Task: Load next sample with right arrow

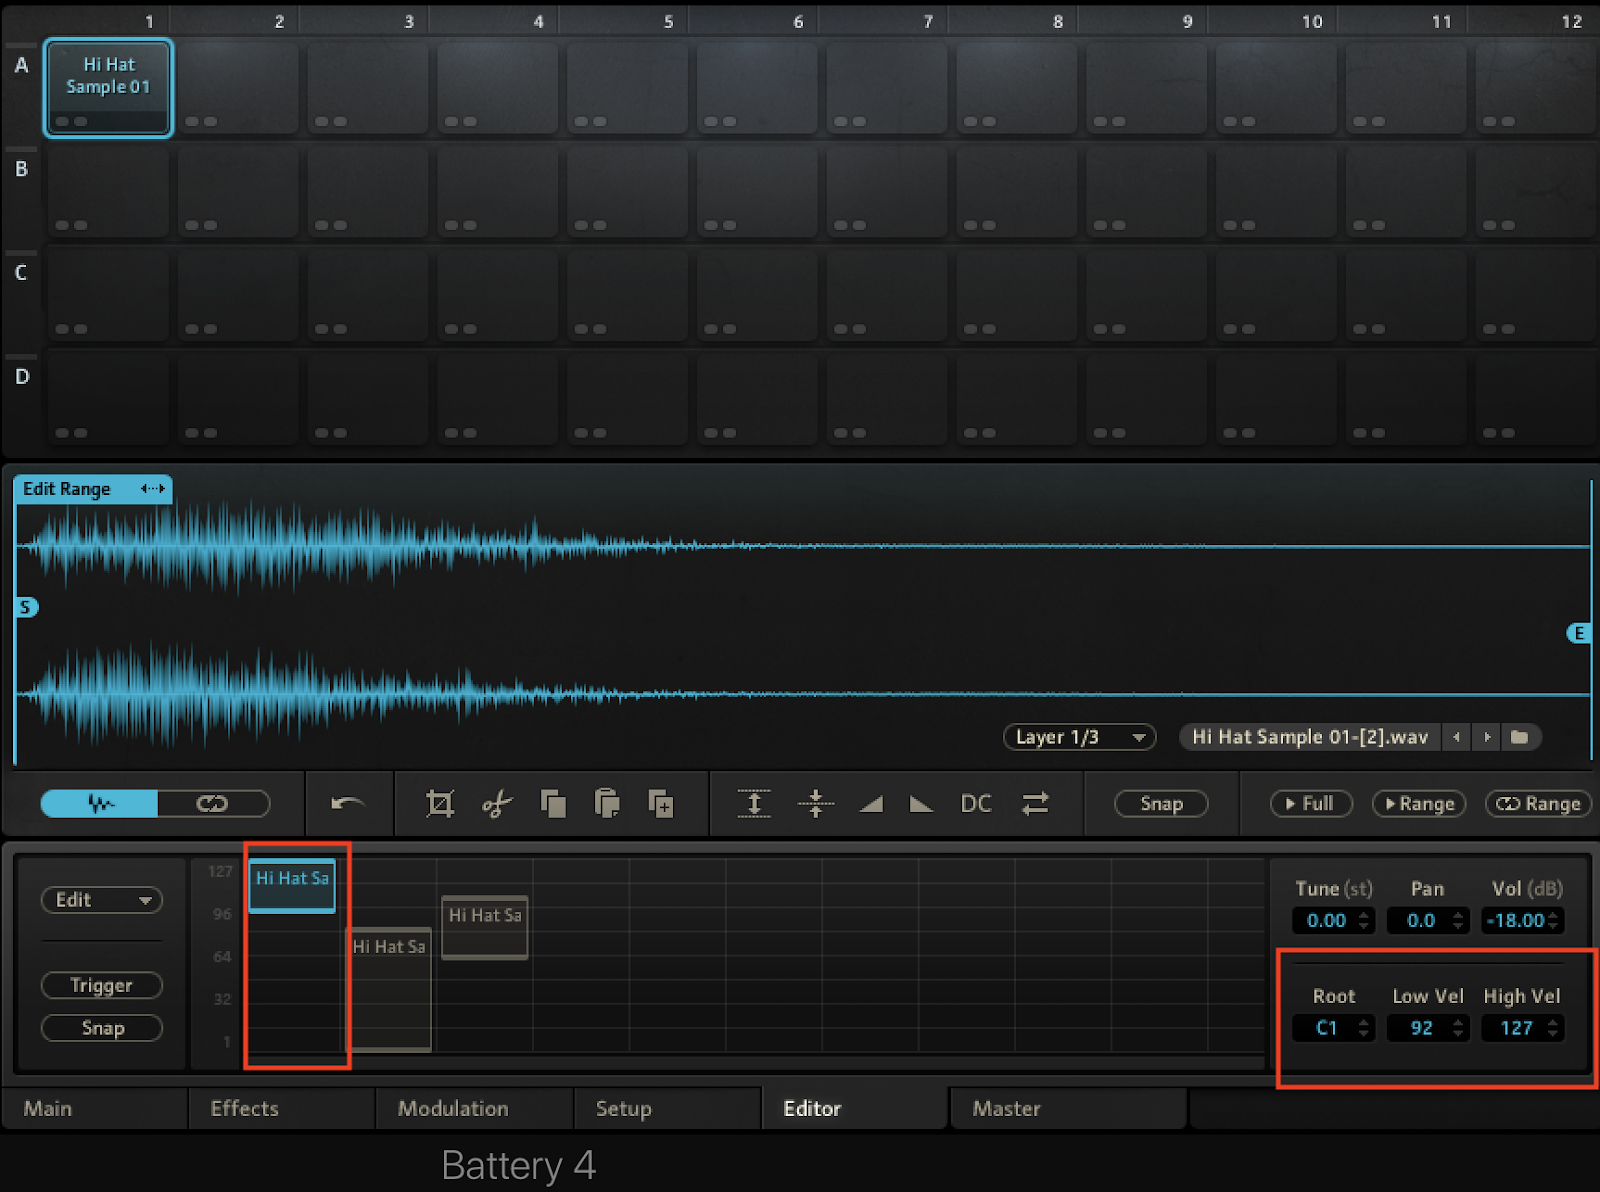Action: 1487,737
